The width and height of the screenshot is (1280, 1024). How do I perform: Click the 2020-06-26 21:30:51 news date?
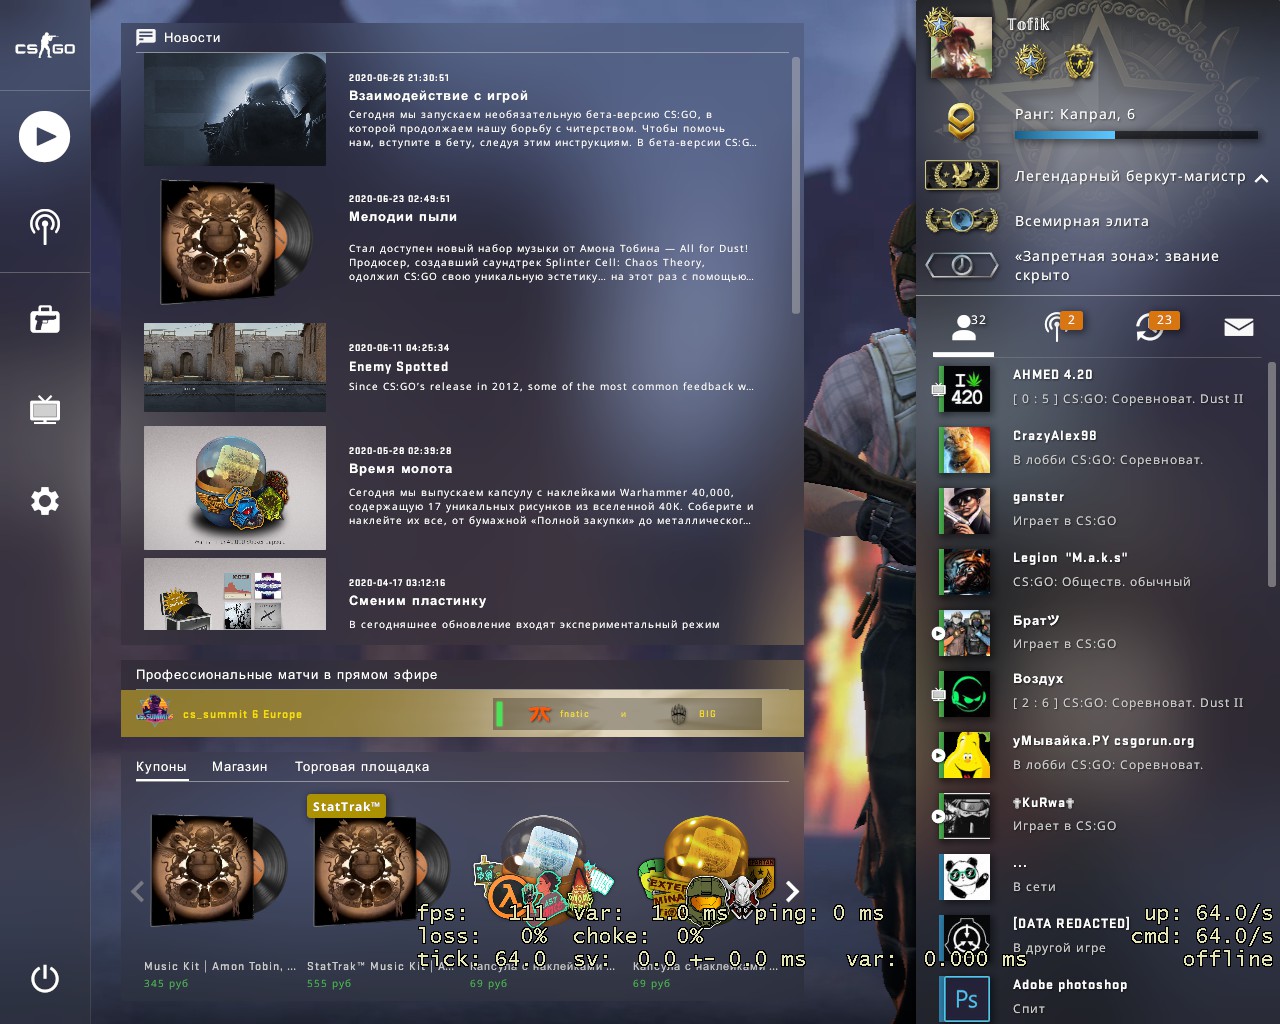tap(399, 77)
